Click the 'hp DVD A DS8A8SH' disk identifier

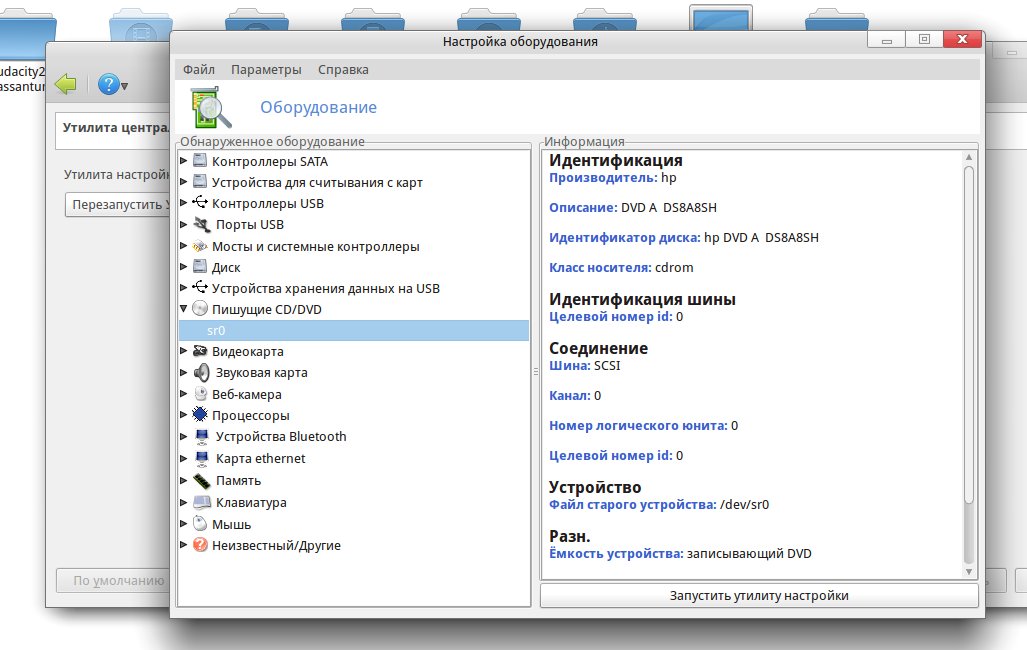tap(761, 237)
